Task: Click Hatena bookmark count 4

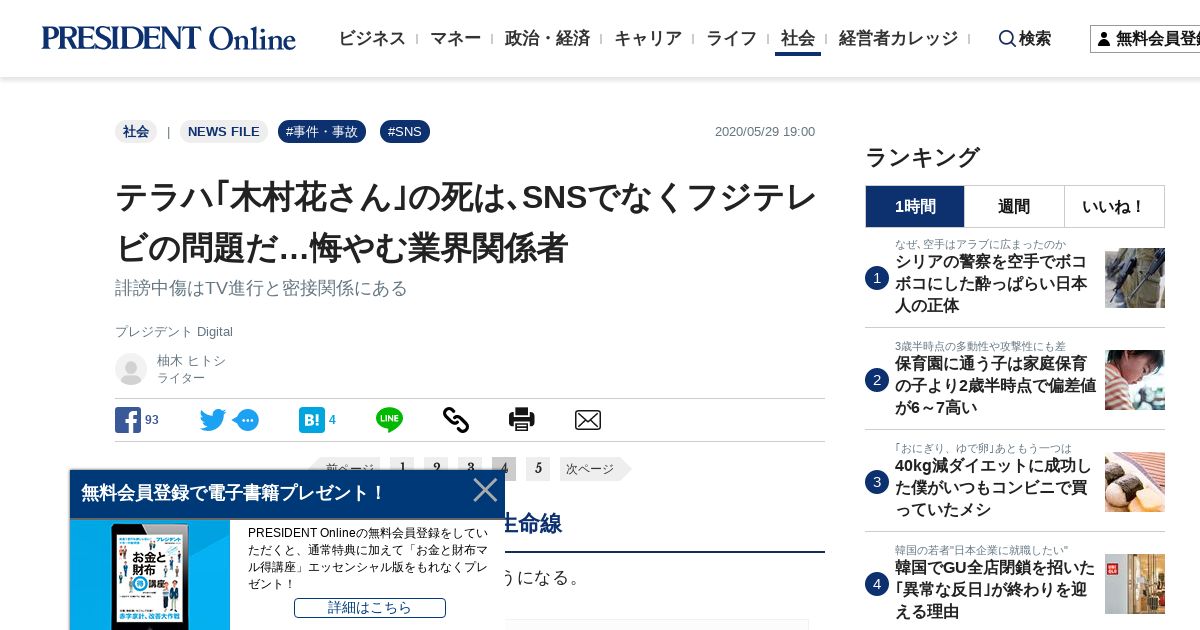Action: pyautogui.click(x=332, y=420)
